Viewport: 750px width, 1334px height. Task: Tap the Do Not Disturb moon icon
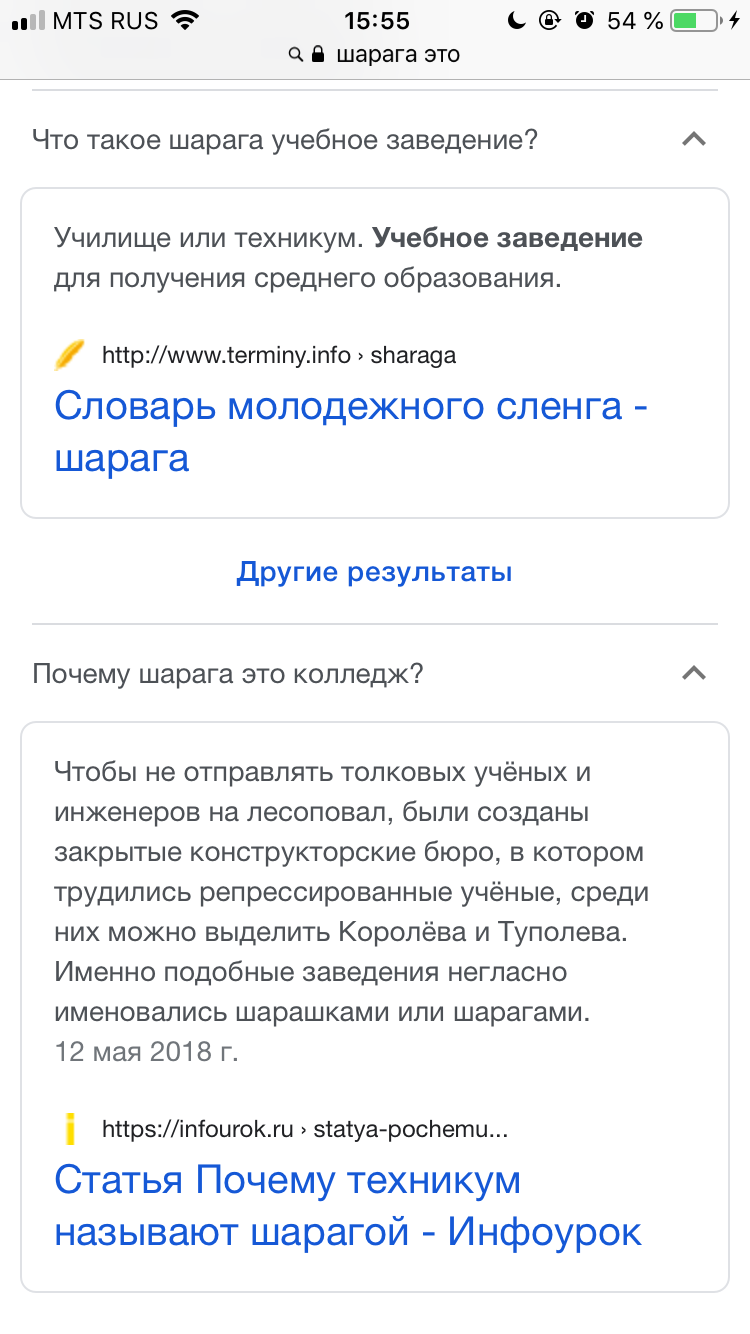pyautogui.click(x=515, y=20)
